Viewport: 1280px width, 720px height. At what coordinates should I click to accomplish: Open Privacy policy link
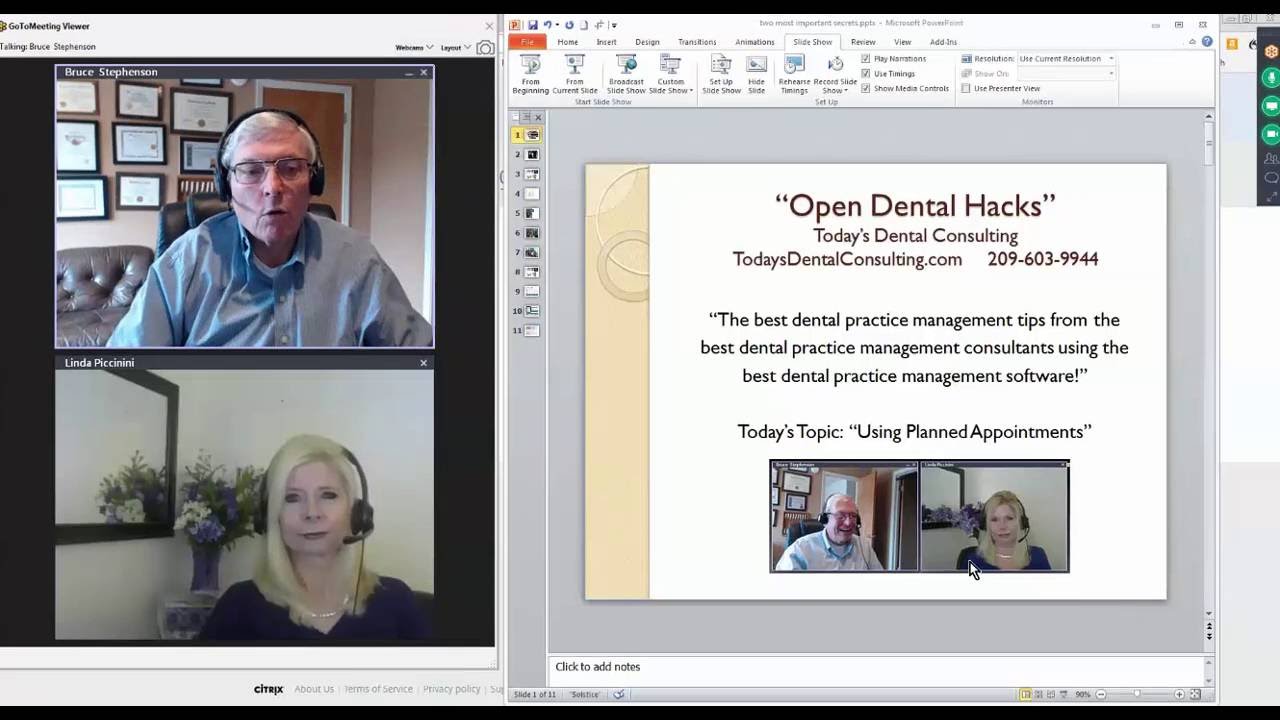(x=451, y=689)
